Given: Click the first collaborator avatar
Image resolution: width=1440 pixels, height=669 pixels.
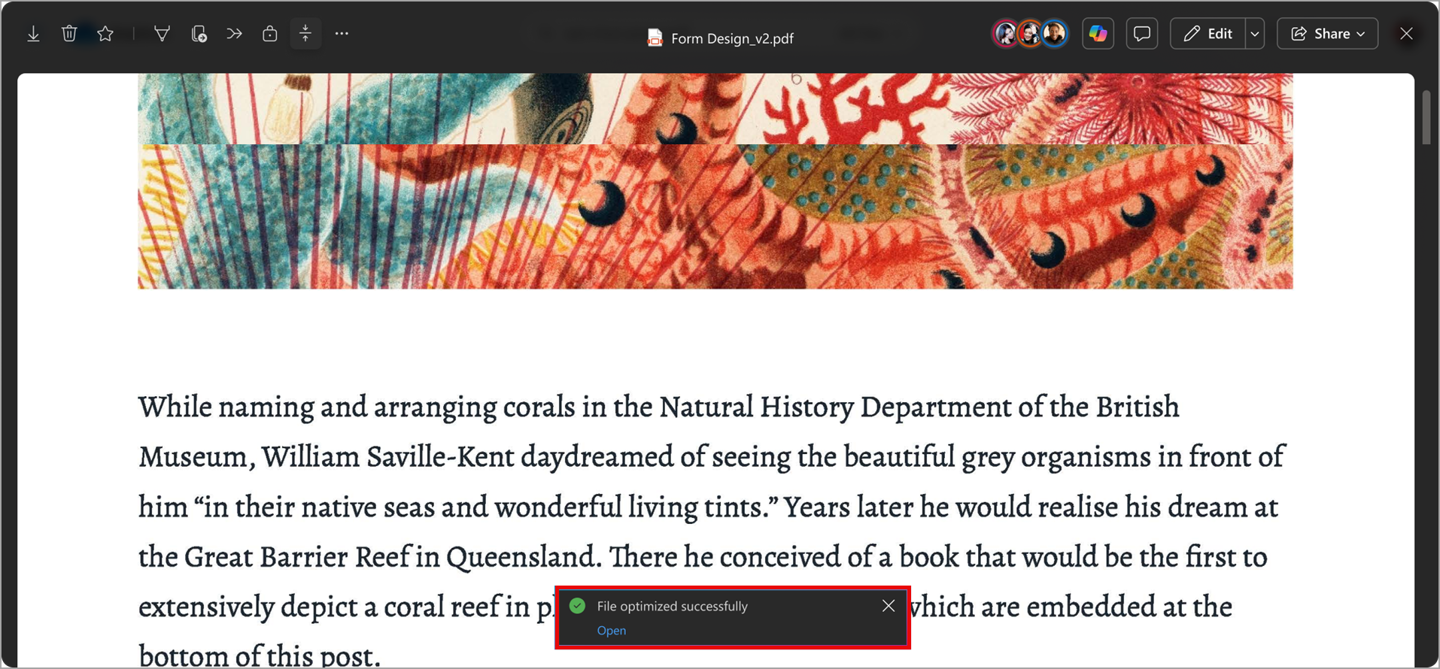Looking at the screenshot, I should click(1005, 34).
